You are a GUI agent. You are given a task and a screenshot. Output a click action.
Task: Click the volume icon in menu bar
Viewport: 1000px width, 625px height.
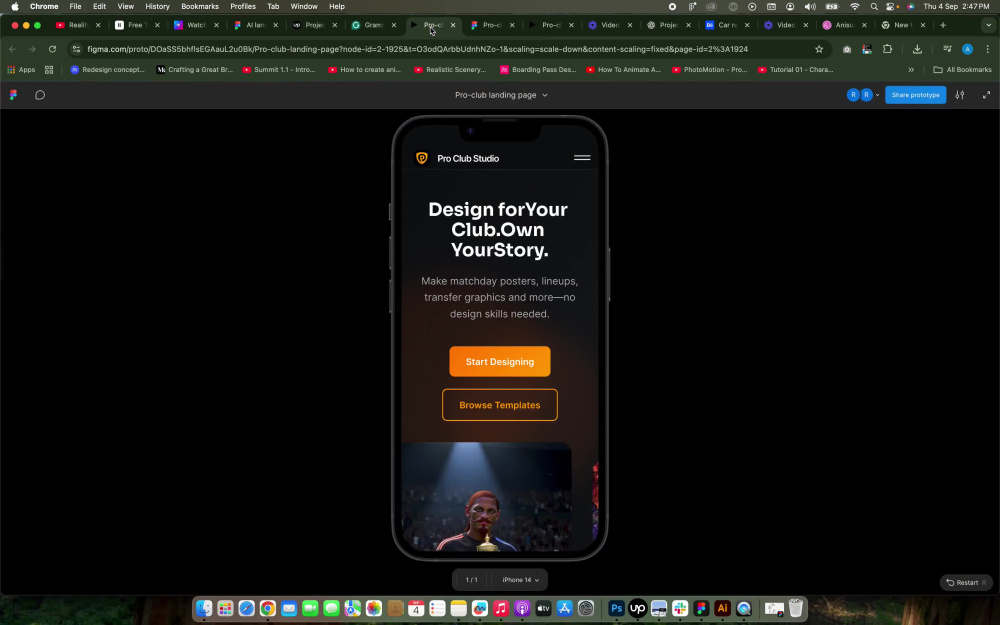click(x=810, y=6)
